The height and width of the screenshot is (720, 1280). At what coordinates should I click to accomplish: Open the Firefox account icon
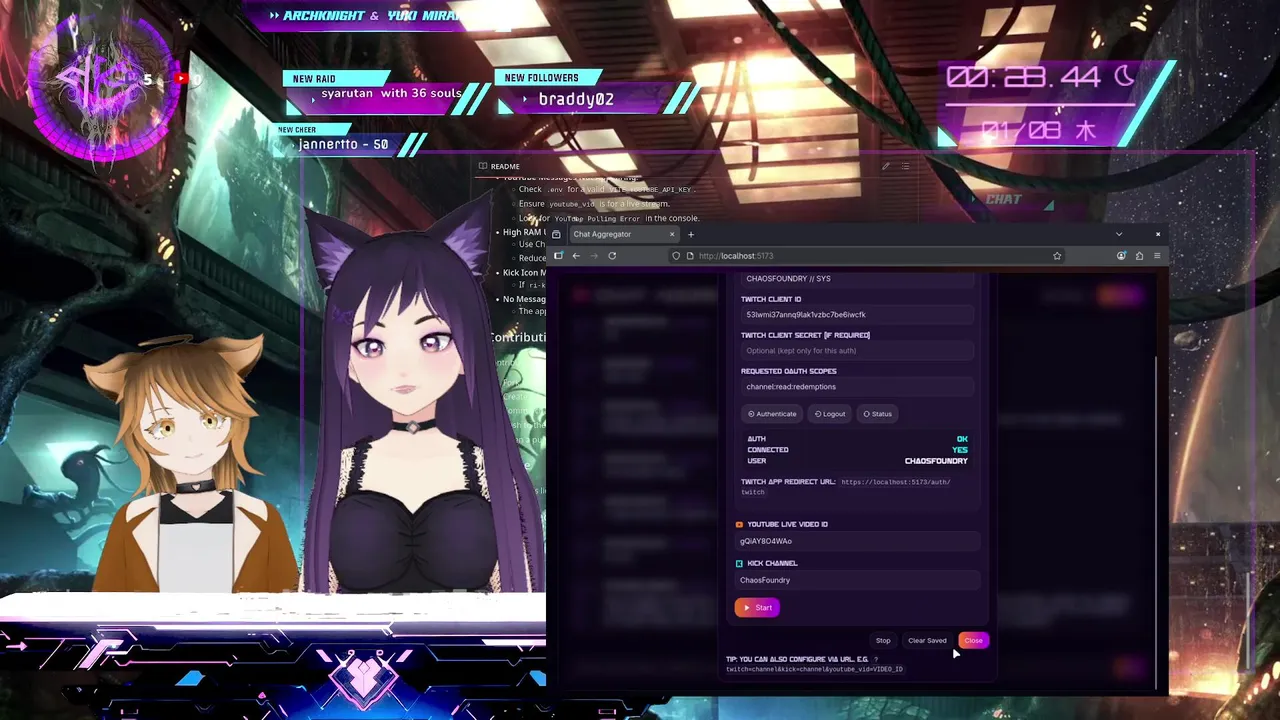1121,256
